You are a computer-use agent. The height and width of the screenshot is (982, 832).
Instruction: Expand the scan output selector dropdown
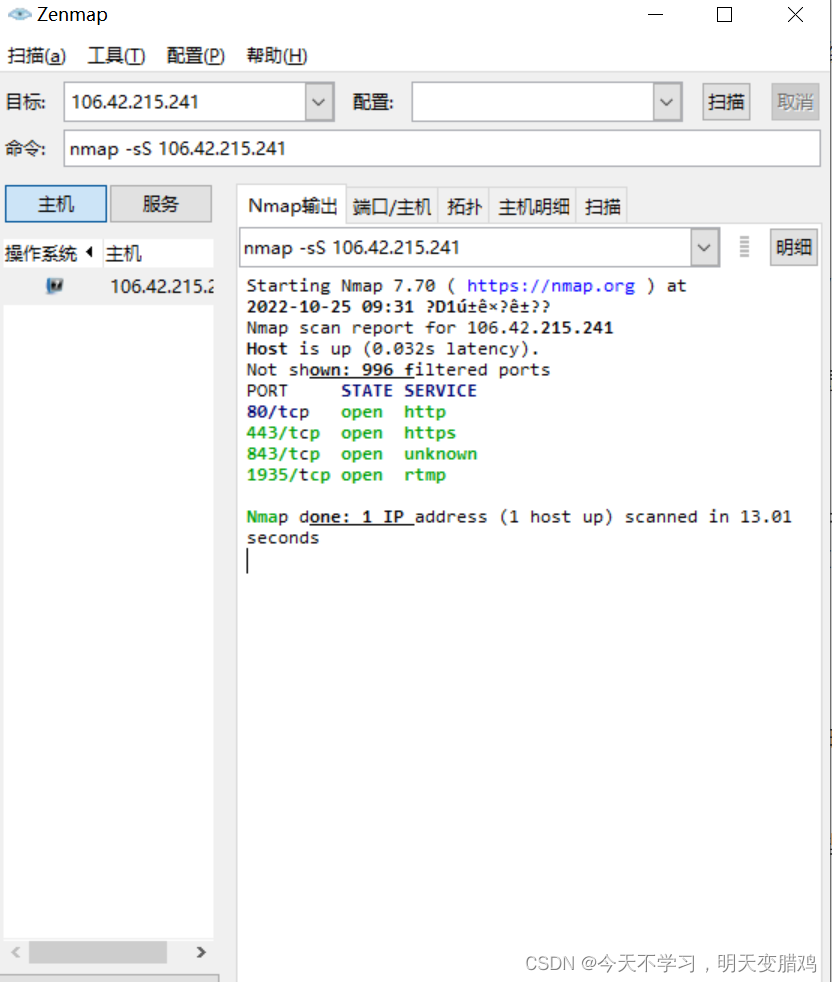(x=704, y=247)
